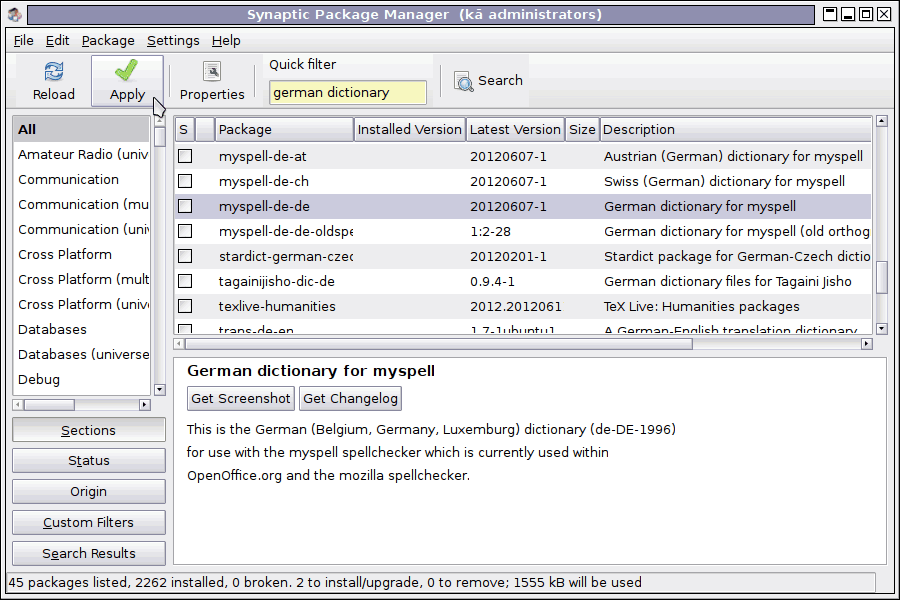The image size is (900, 600).
Task: Toggle checkbox for myspell-de-at
Action: pos(185,156)
